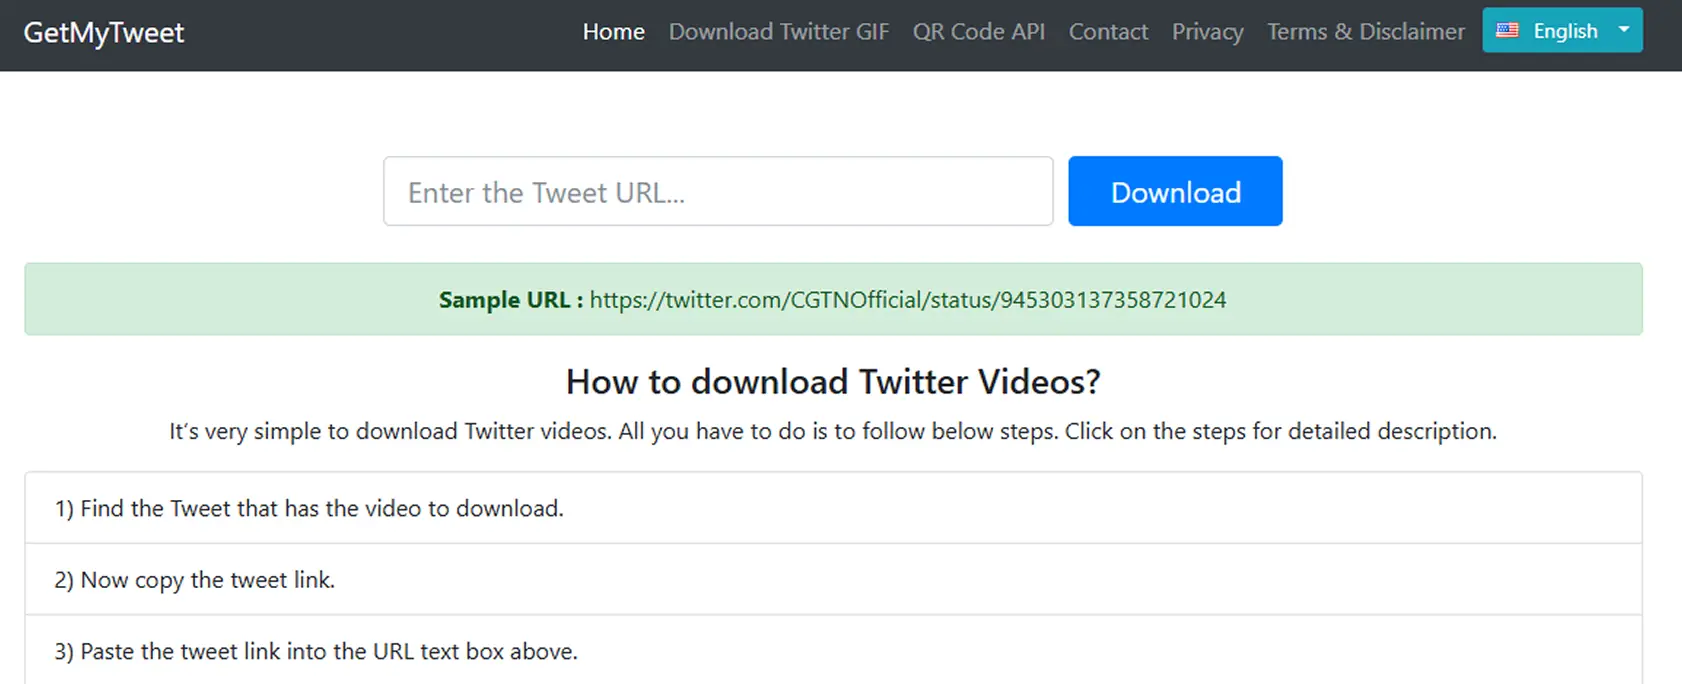This screenshot has width=1682, height=684.
Task: Open Terms & Disclaimer page
Action: click(x=1366, y=32)
